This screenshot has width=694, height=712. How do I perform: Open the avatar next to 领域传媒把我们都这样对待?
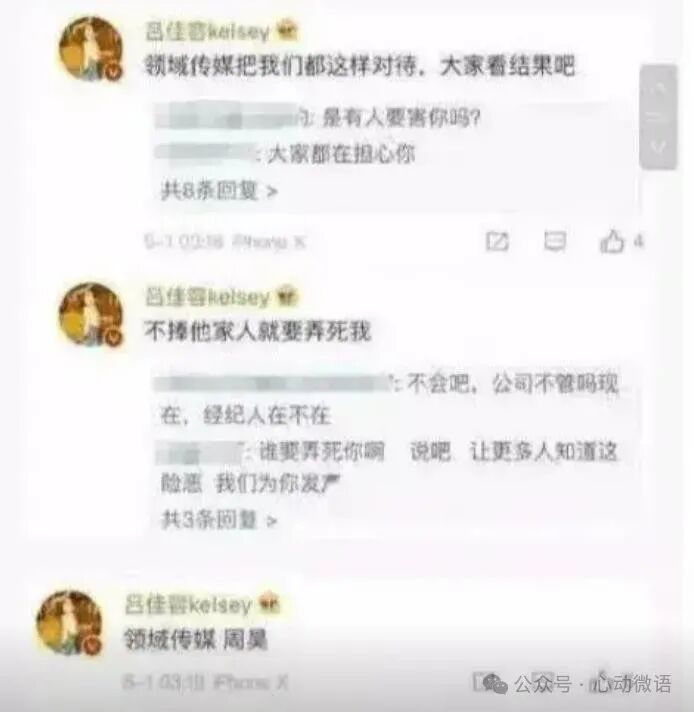(91, 49)
